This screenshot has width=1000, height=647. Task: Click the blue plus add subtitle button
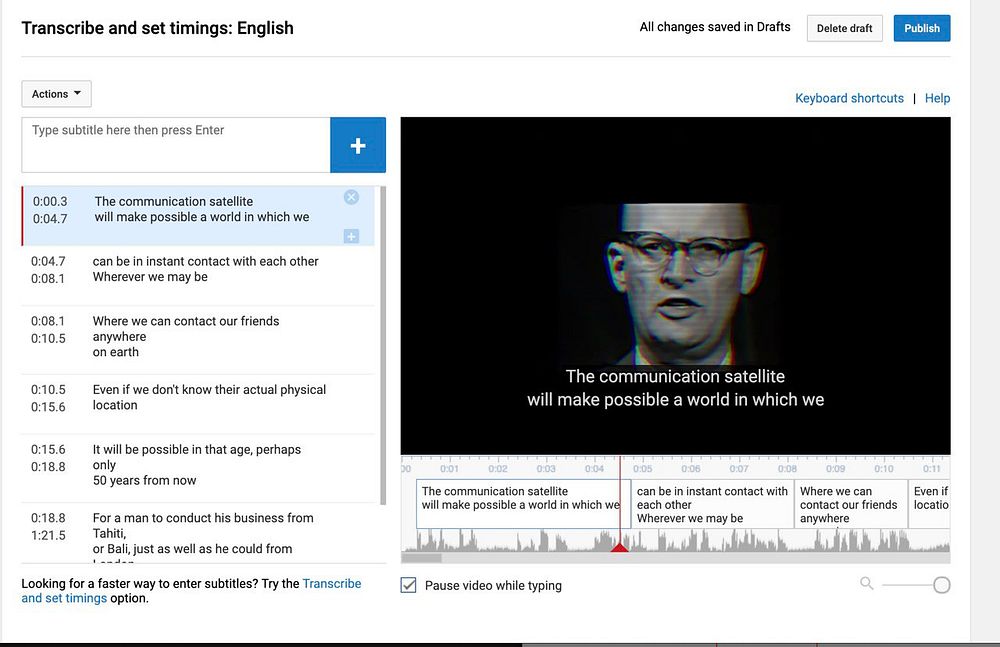click(x=358, y=145)
